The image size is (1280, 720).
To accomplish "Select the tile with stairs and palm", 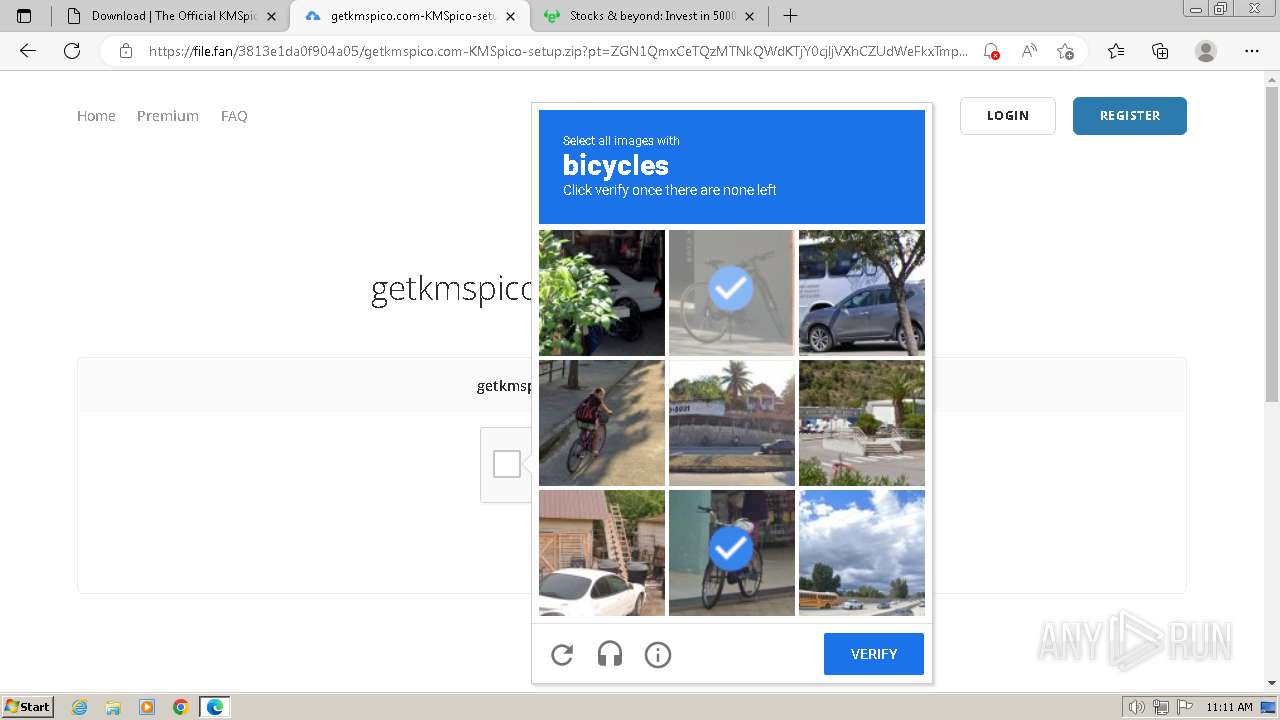I will click(x=862, y=423).
